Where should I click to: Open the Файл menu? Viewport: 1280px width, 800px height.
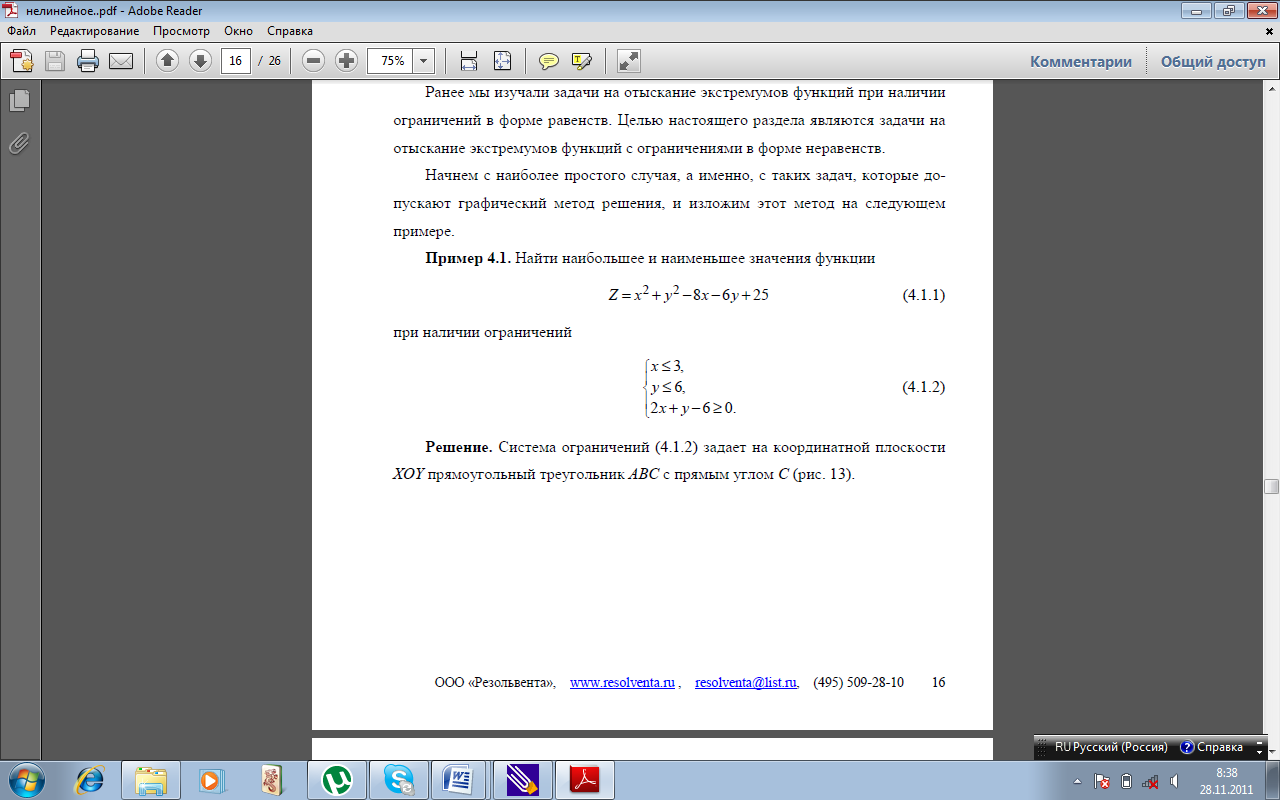(x=21, y=31)
